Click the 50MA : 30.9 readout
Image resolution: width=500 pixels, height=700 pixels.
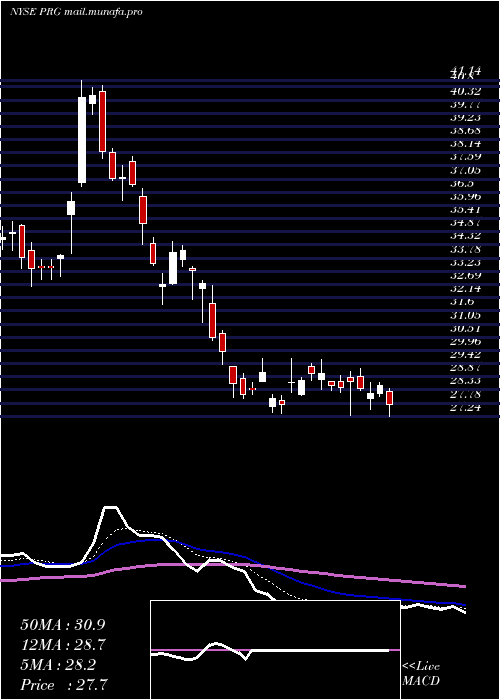tap(63, 625)
